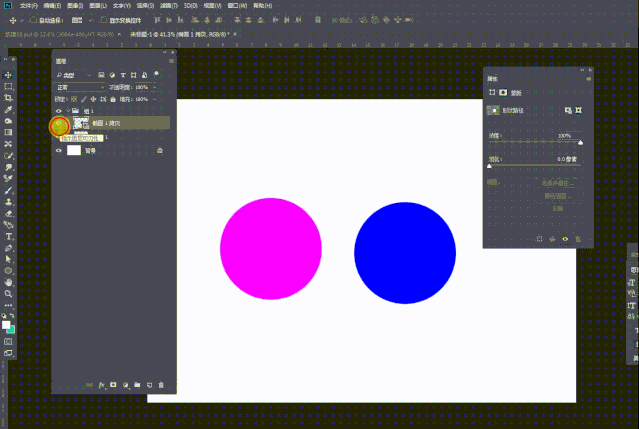Click the delete layer trash icon
639x429 pixels.
(161, 384)
